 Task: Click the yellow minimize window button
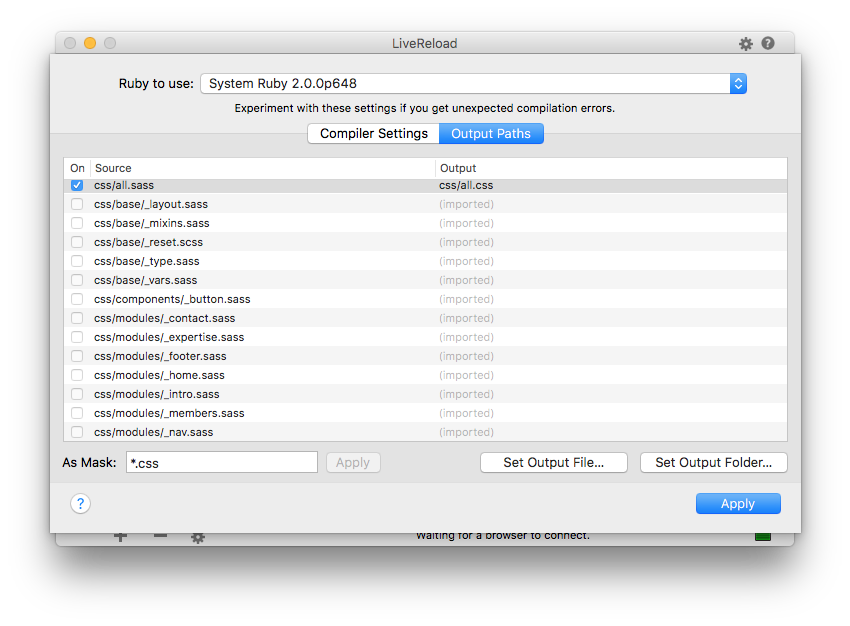(90, 43)
